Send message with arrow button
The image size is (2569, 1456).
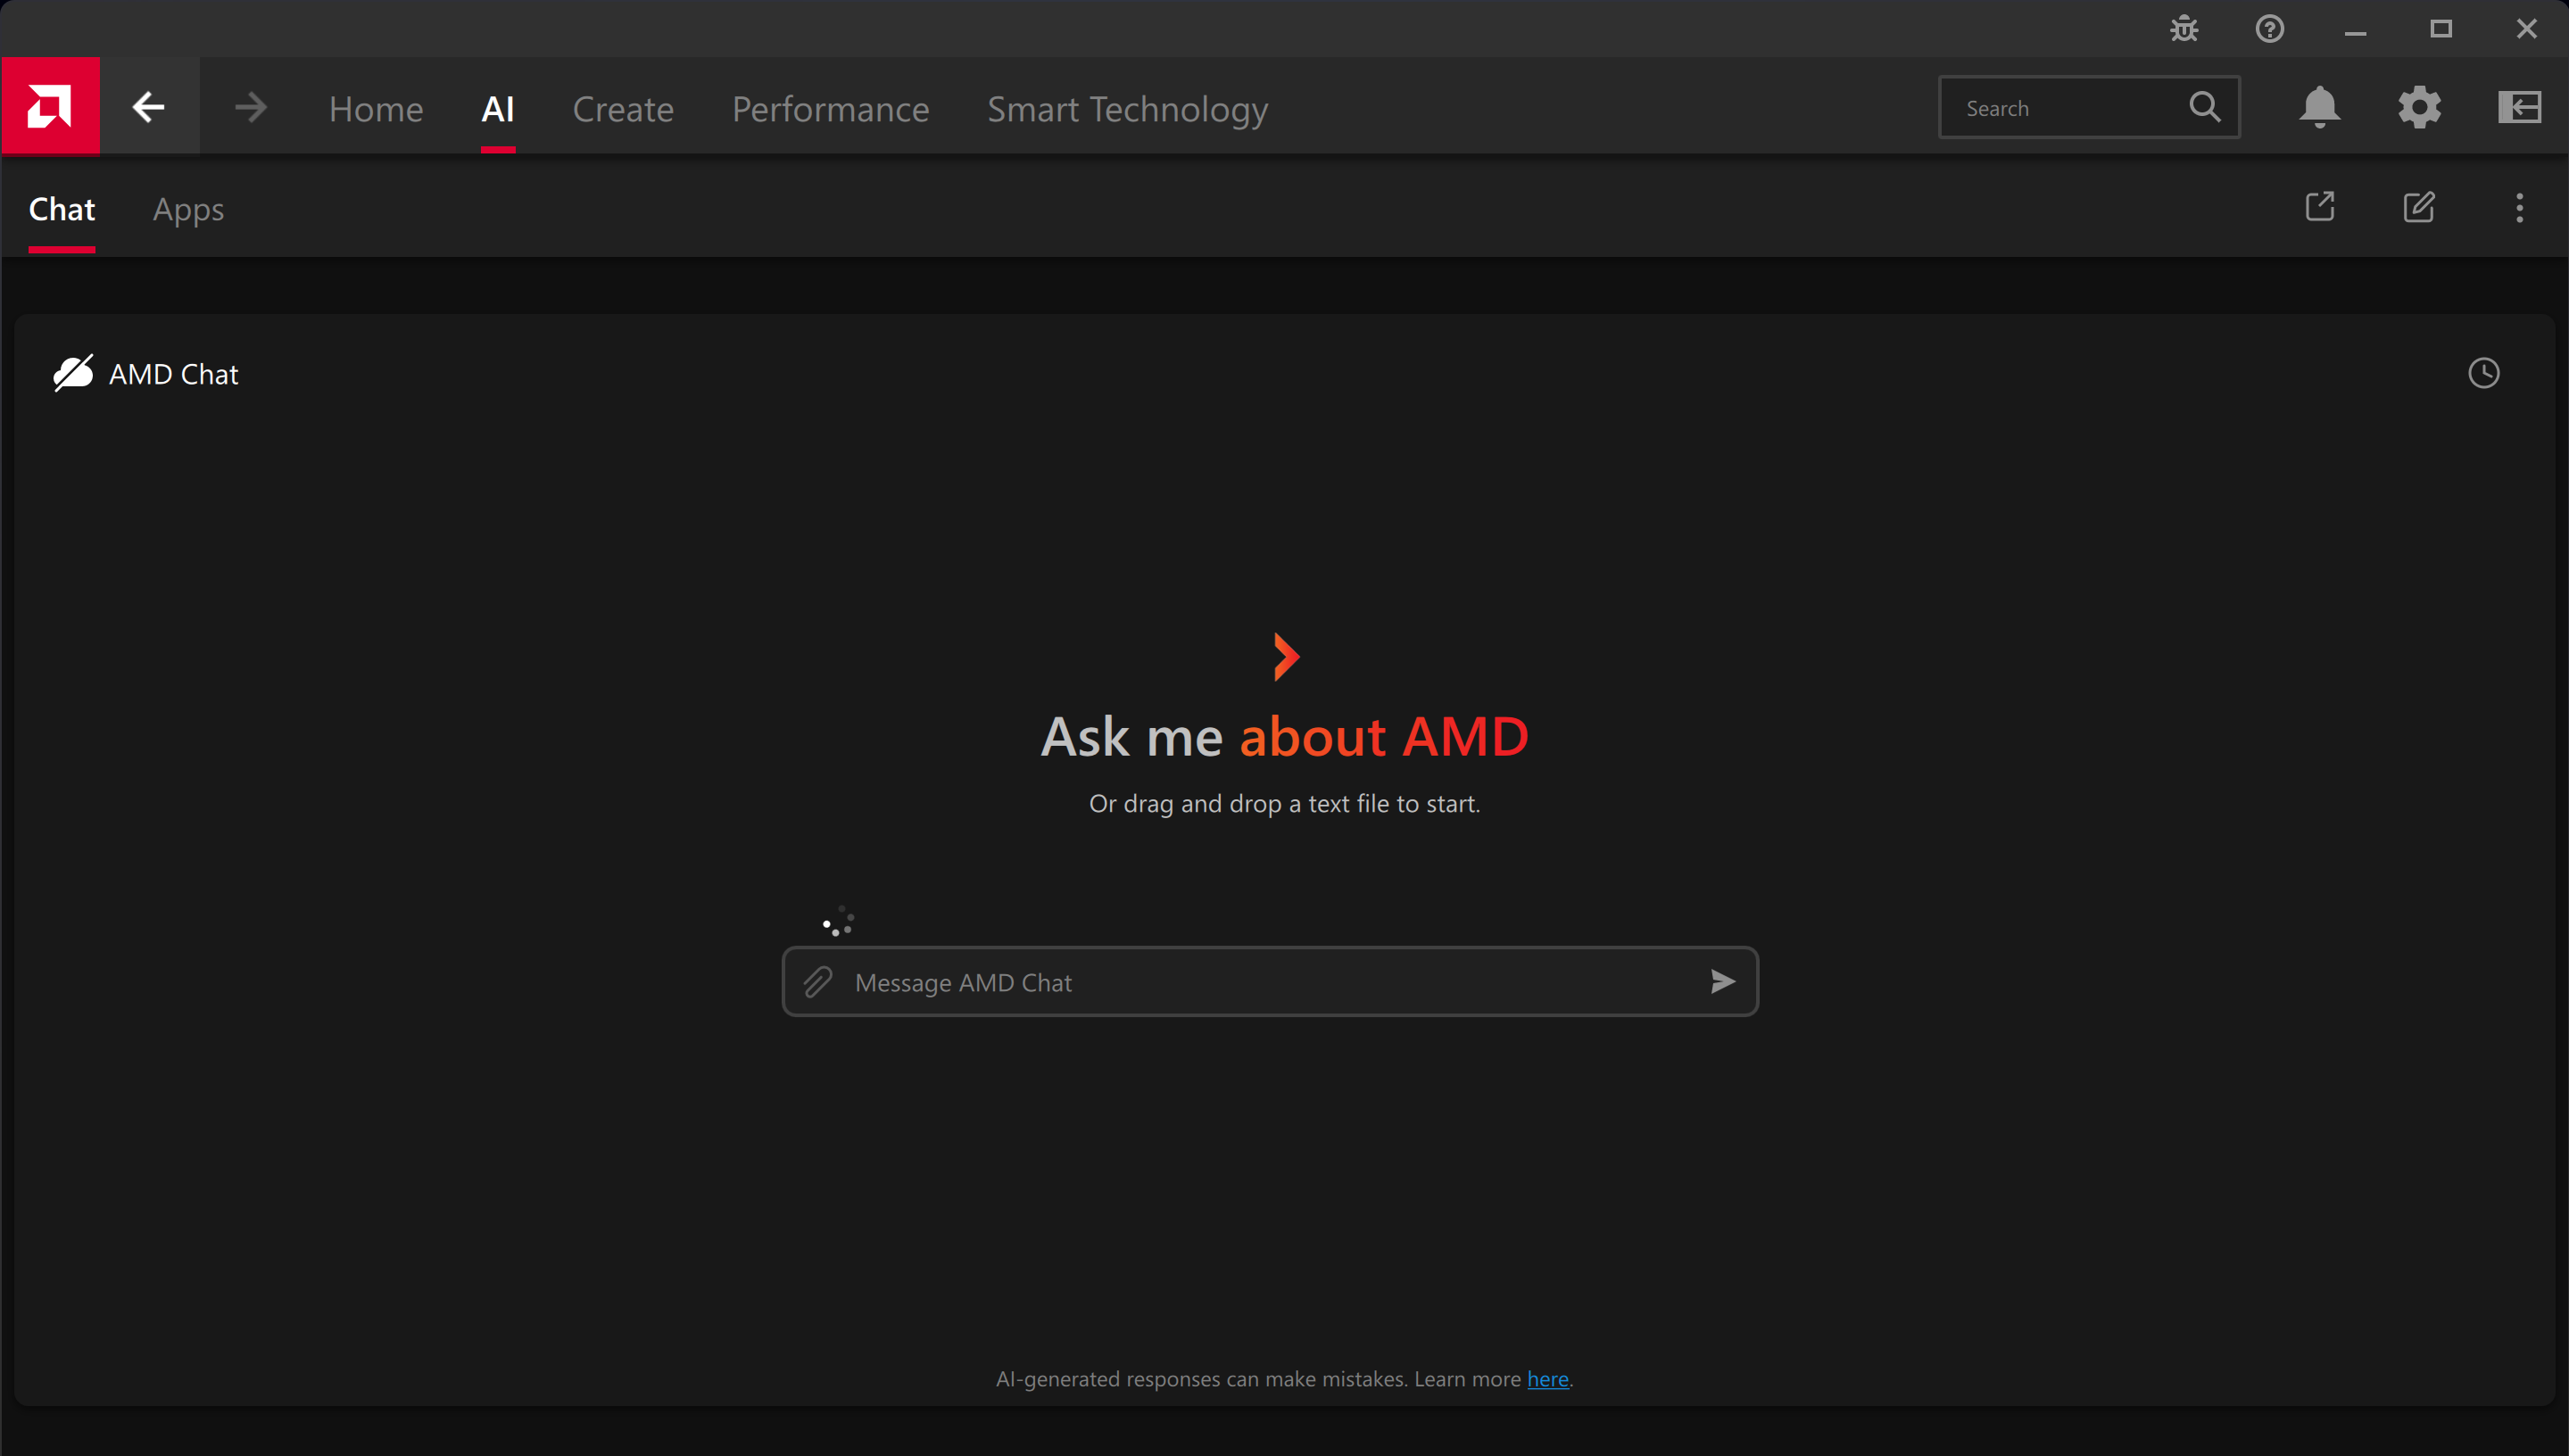pyautogui.click(x=1722, y=982)
